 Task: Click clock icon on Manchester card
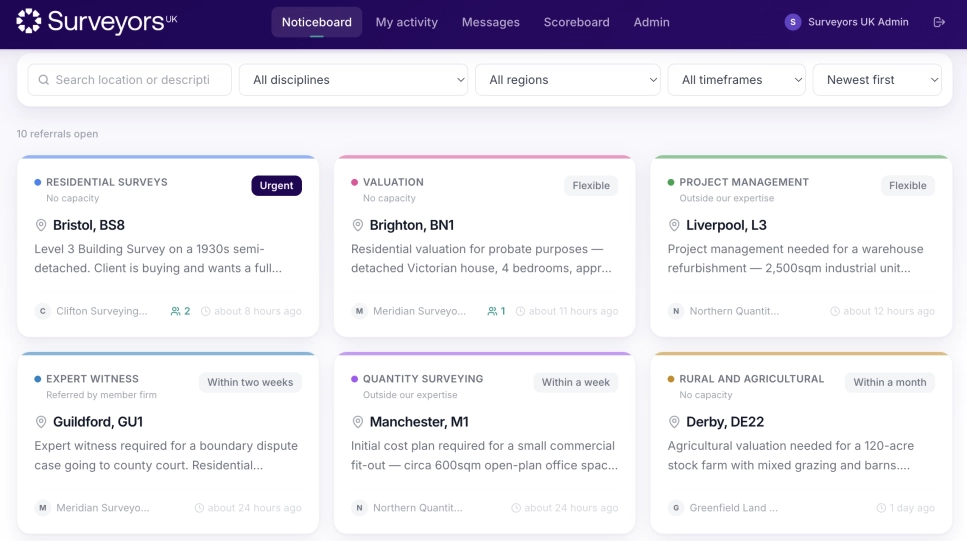(x=516, y=508)
